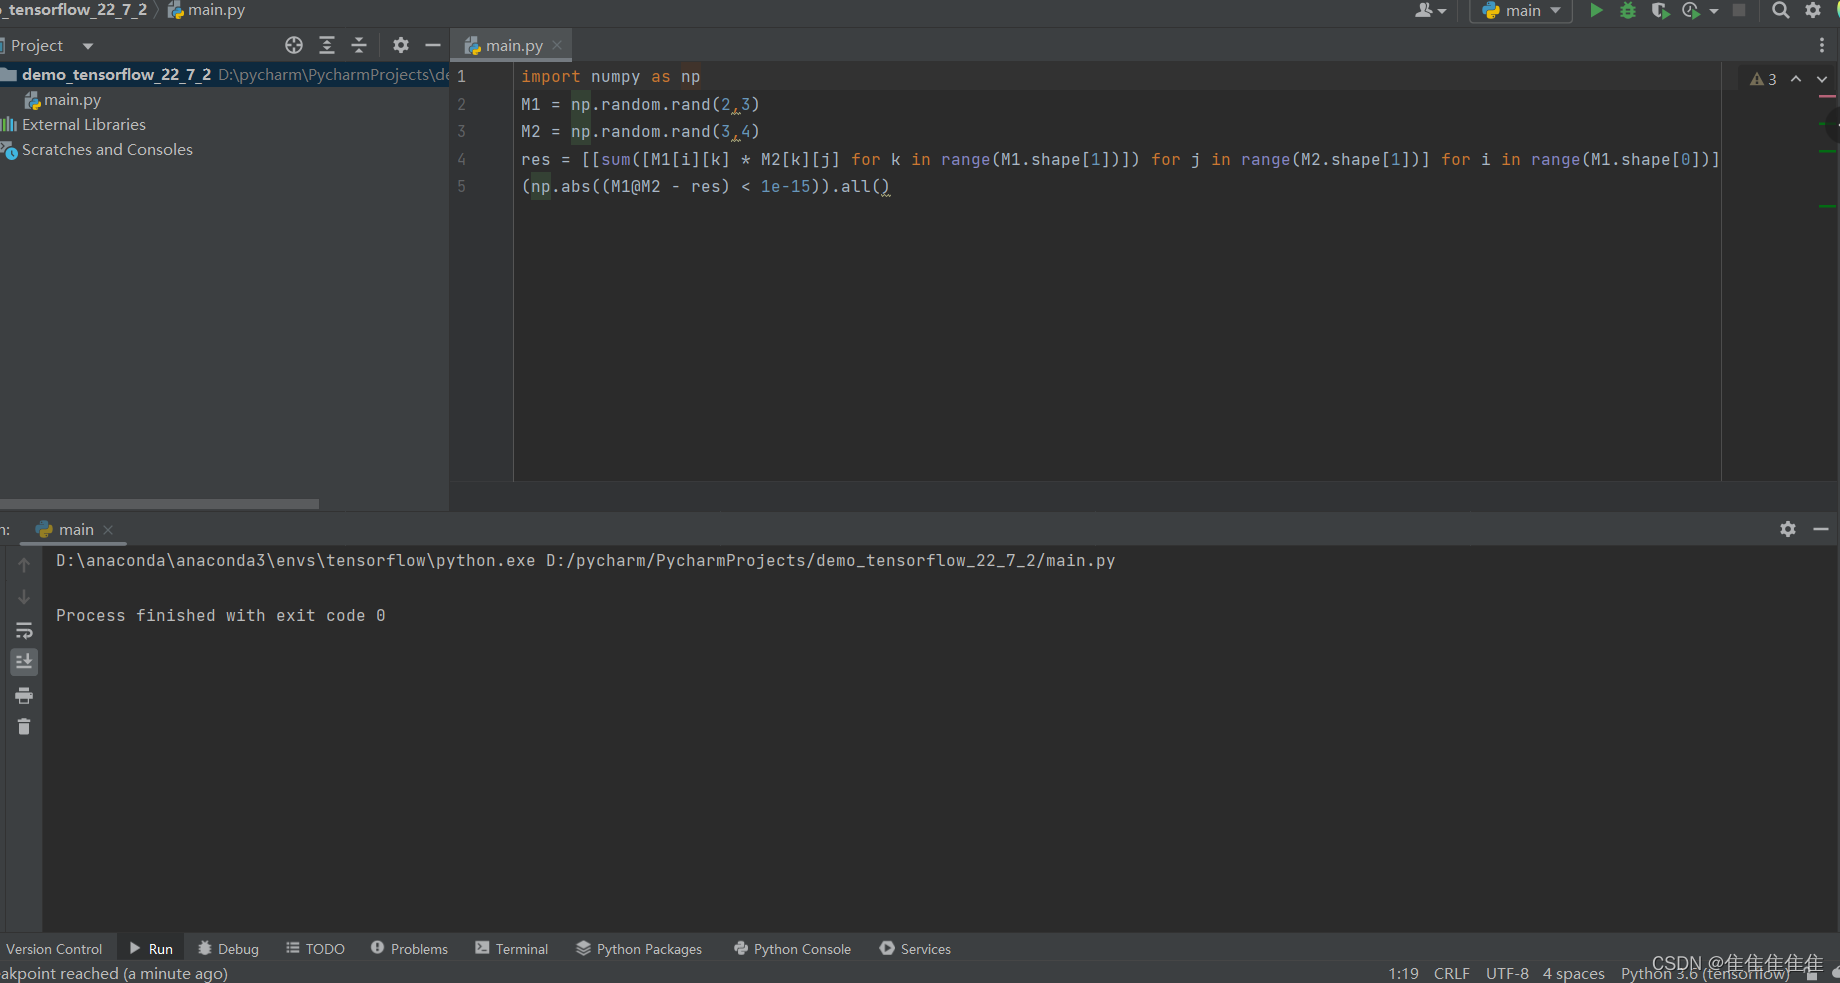Collapse all in Project panel
This screenshot has width=1840, height=983.
[x=359, y=45]
